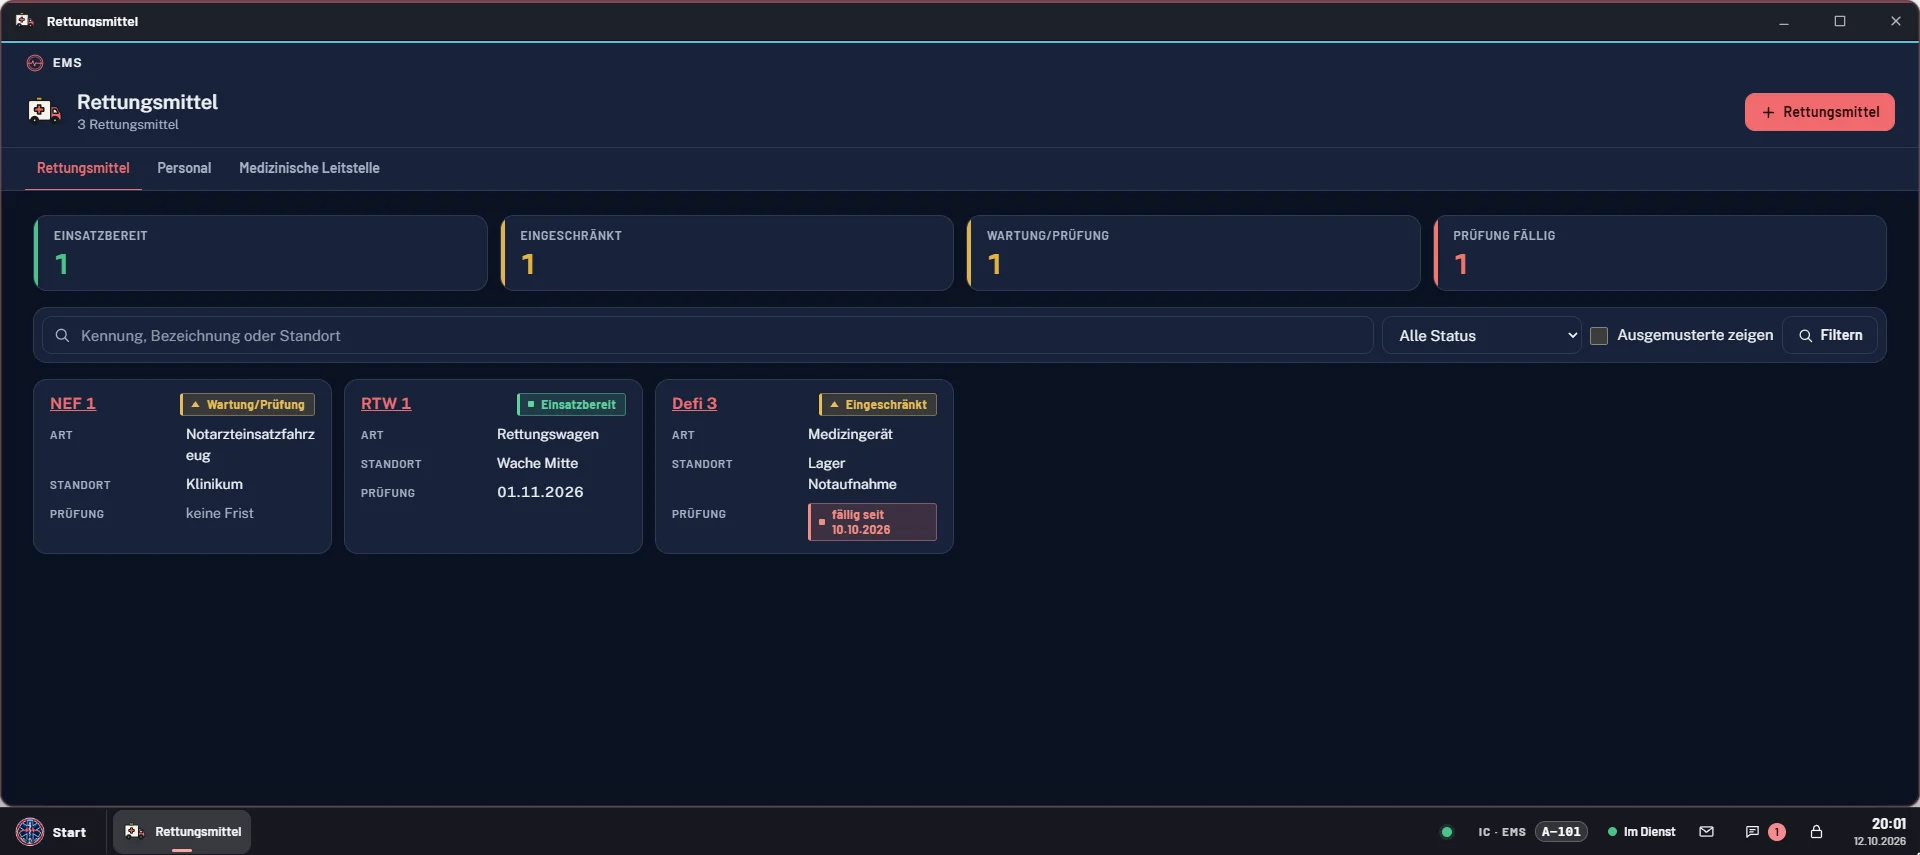
Task: Click the Wartung/Prüfung status badge on NEF 1
Action: pyautogui.click(x=248, y=405)
